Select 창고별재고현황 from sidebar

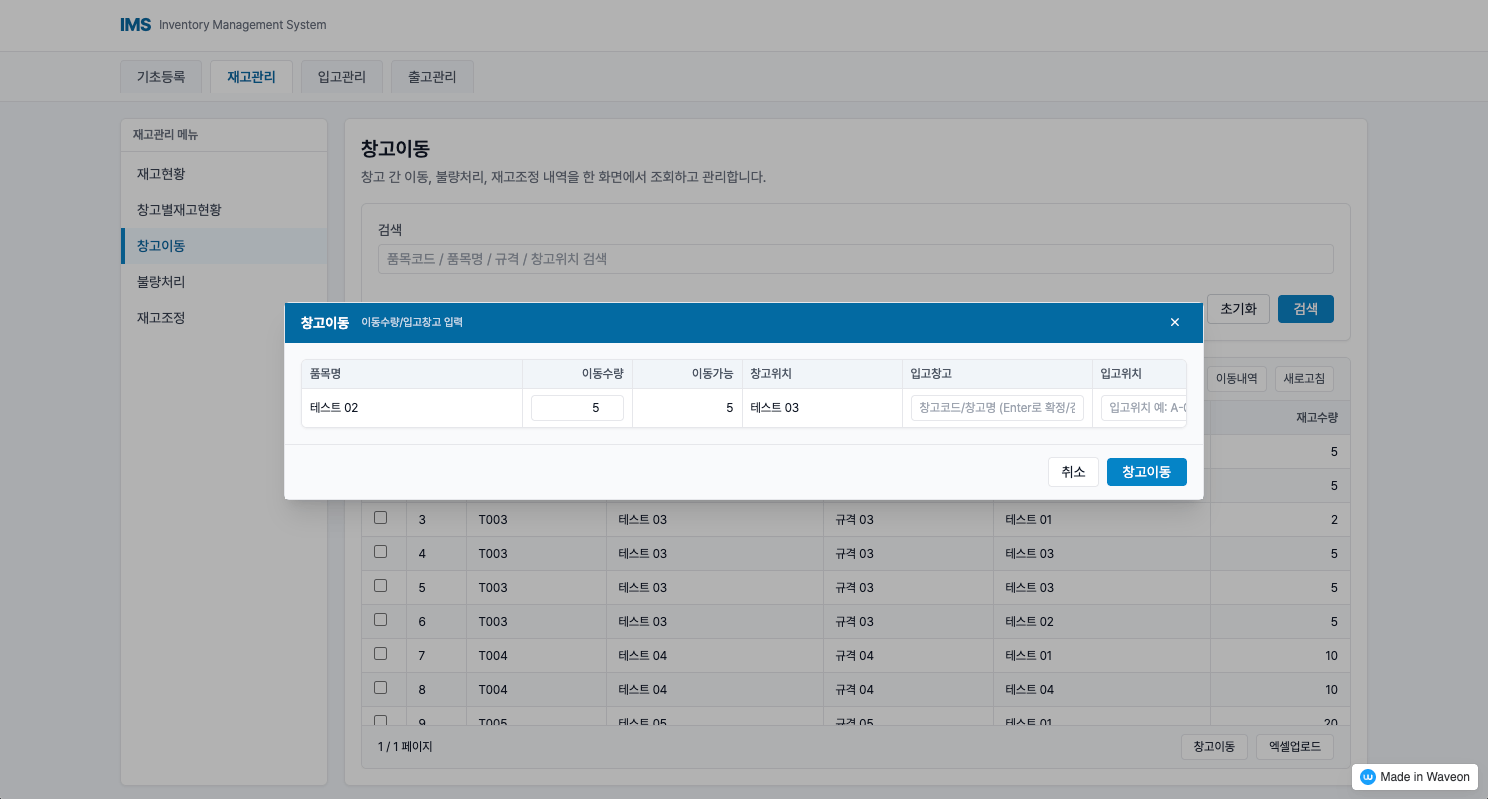point(179,210)
